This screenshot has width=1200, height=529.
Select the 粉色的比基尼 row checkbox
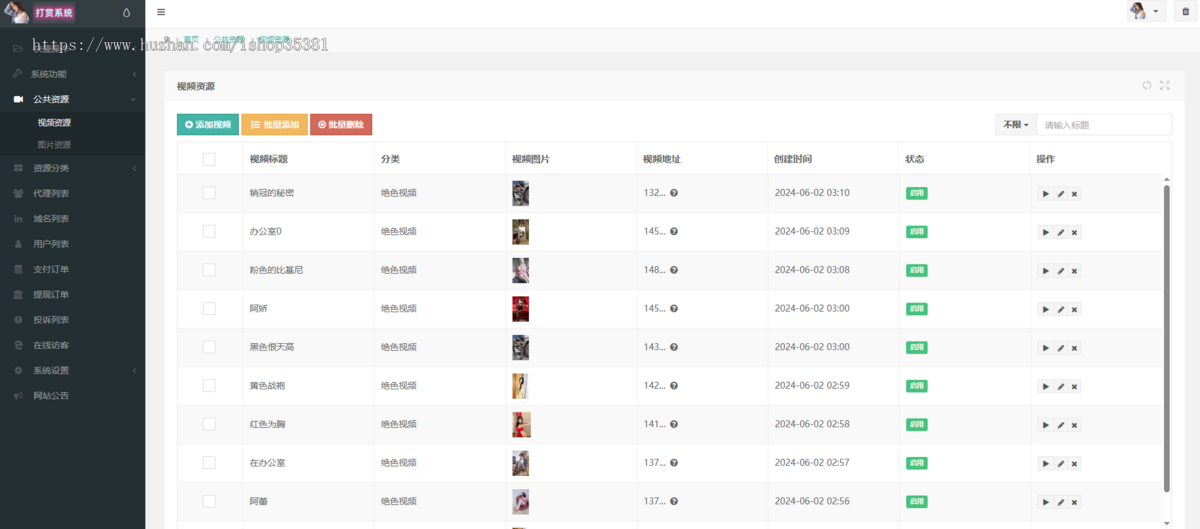click(x=209, y=270)
